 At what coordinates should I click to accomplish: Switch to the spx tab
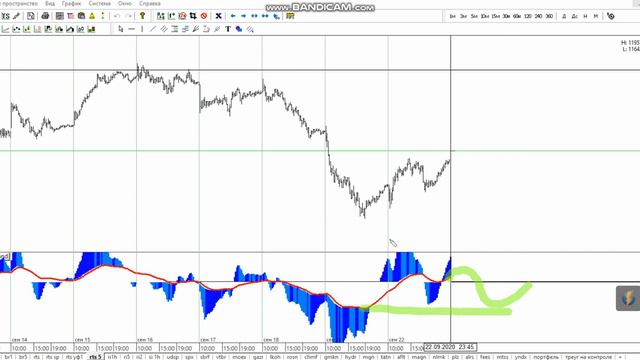[x=189, y=357]
